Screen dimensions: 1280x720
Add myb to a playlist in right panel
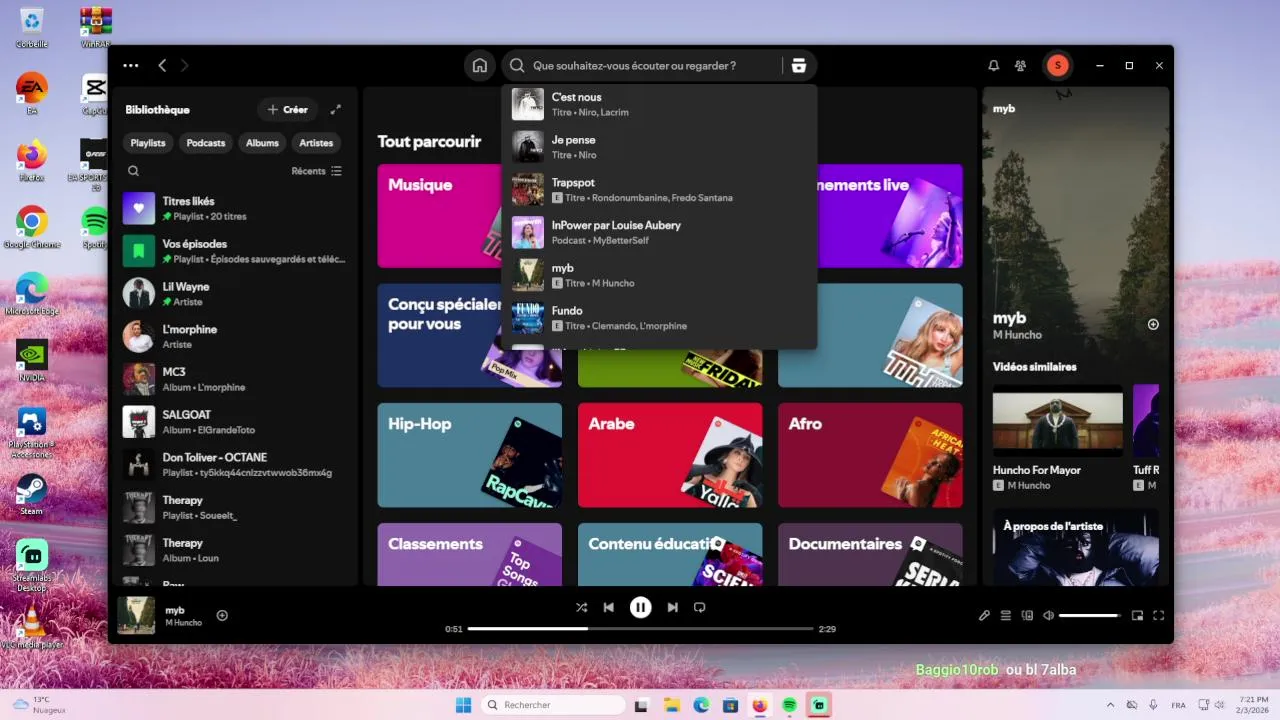pos(1153,324)
